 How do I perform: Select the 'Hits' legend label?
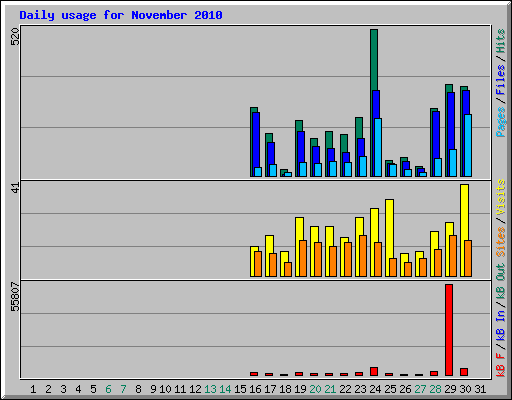point(500,41)
